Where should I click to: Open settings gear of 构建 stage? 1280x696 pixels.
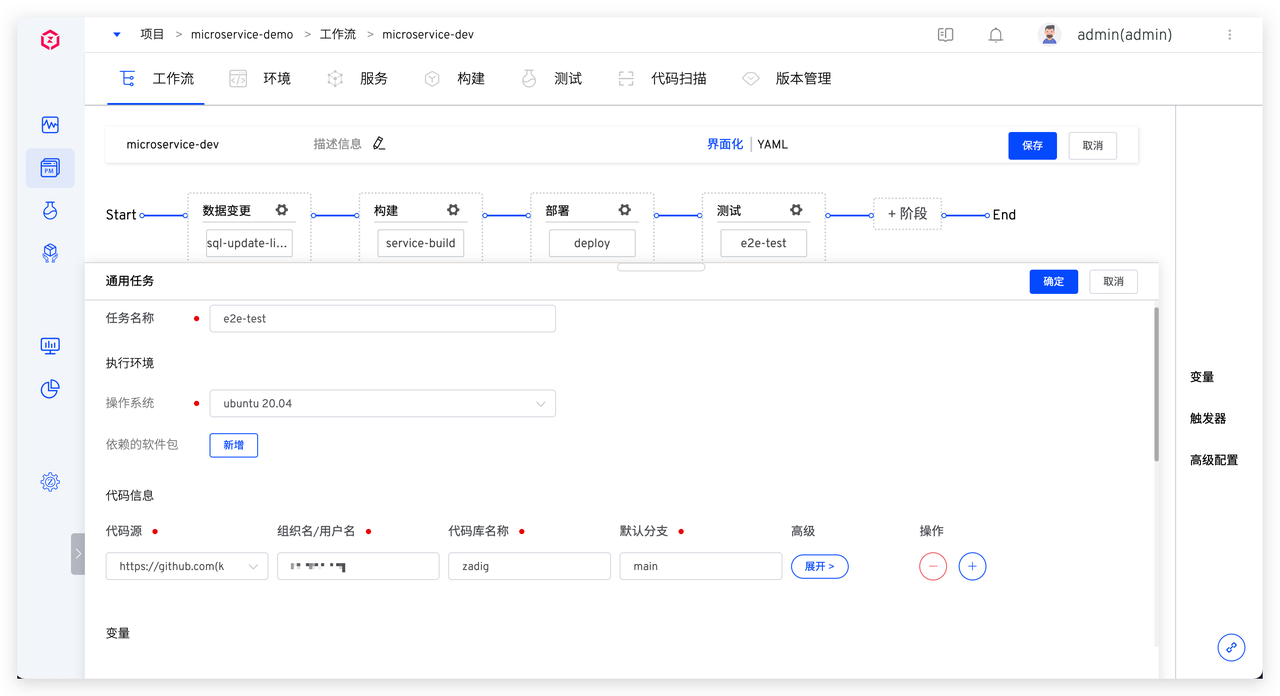453,210
